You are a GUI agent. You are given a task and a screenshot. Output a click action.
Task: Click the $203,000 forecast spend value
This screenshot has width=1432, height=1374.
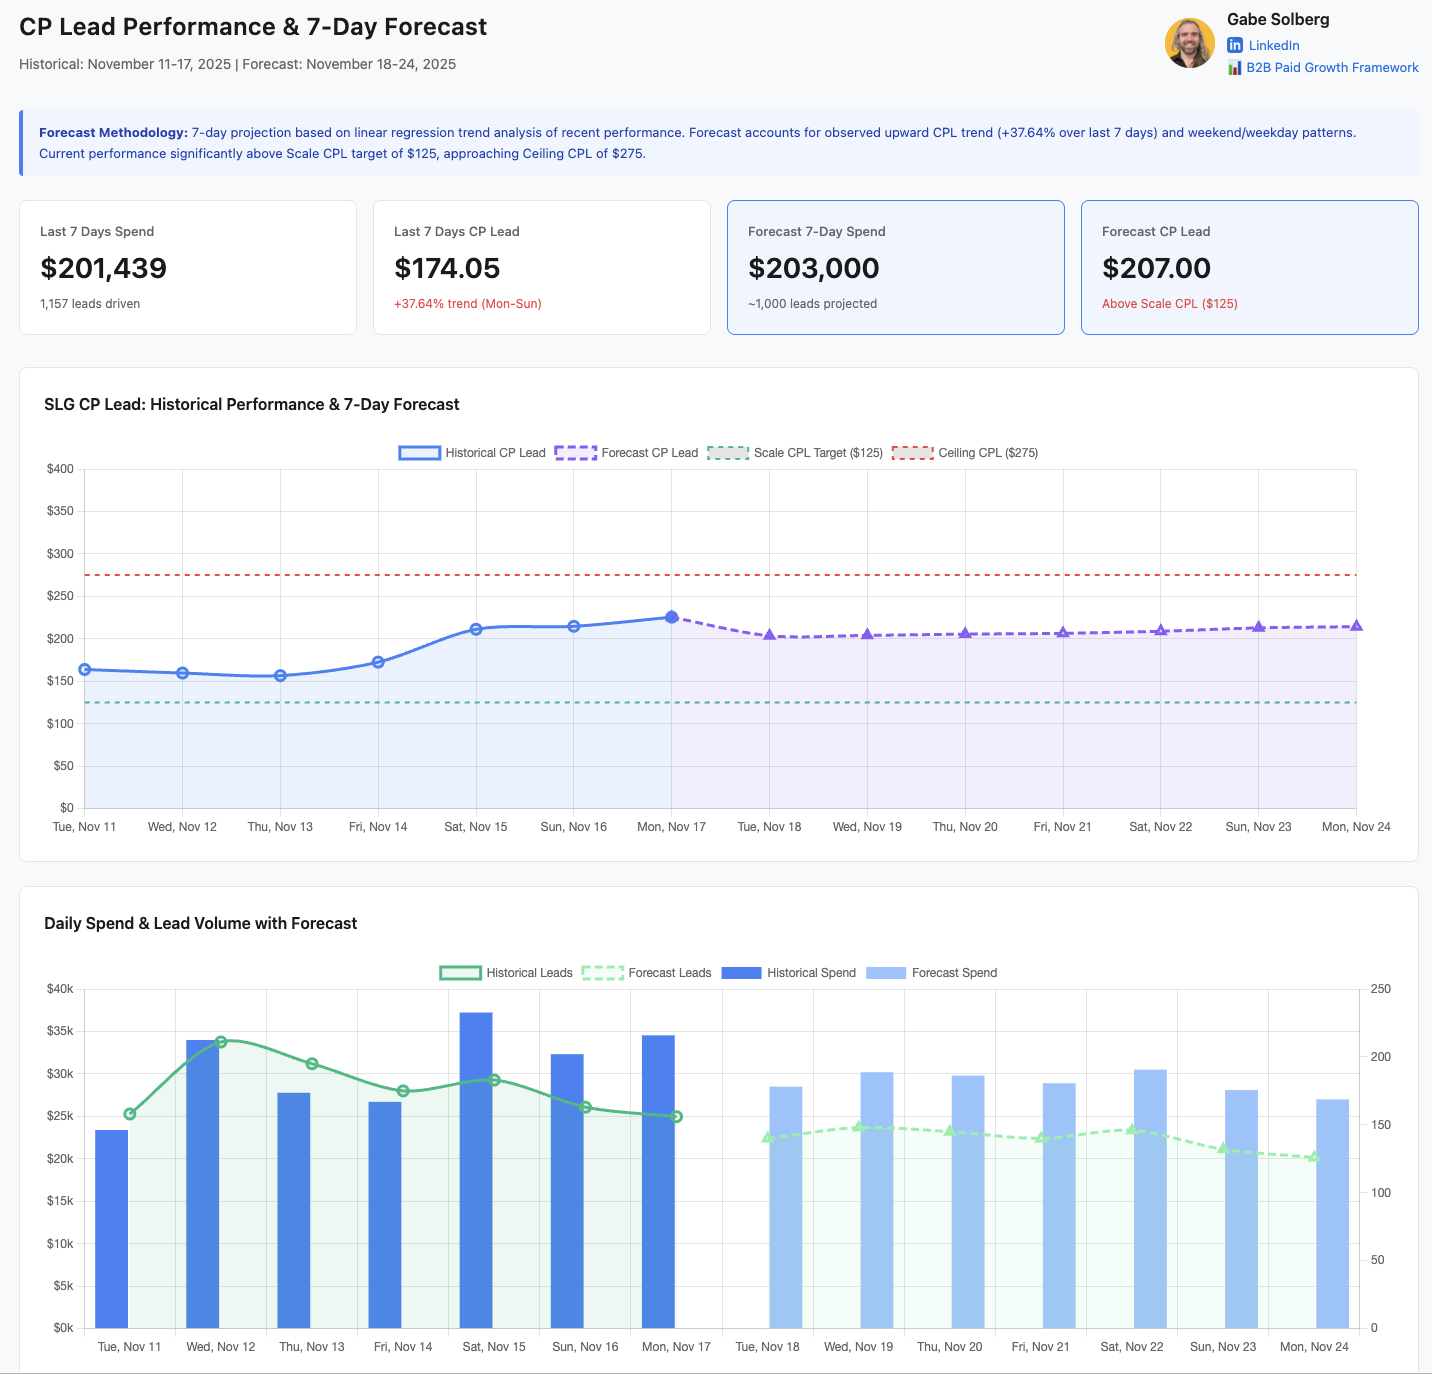[x=814, y=268]
